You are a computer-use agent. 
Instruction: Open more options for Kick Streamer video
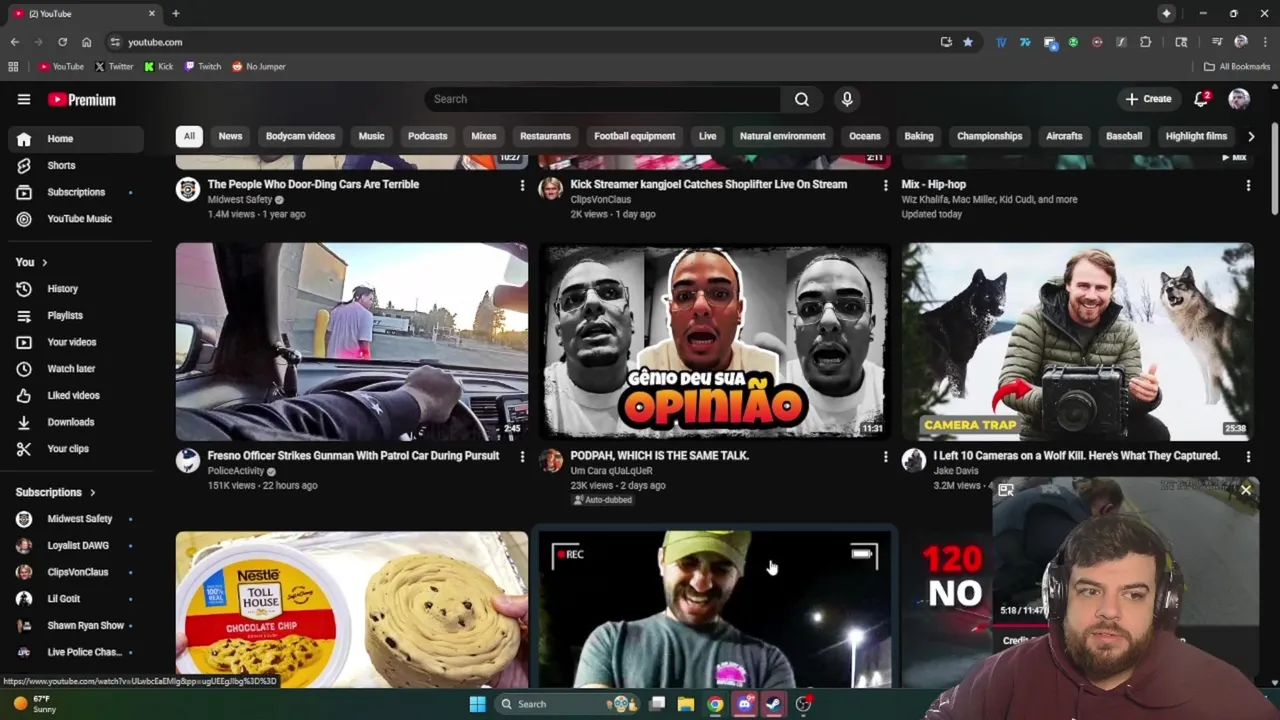coord(885,185)
